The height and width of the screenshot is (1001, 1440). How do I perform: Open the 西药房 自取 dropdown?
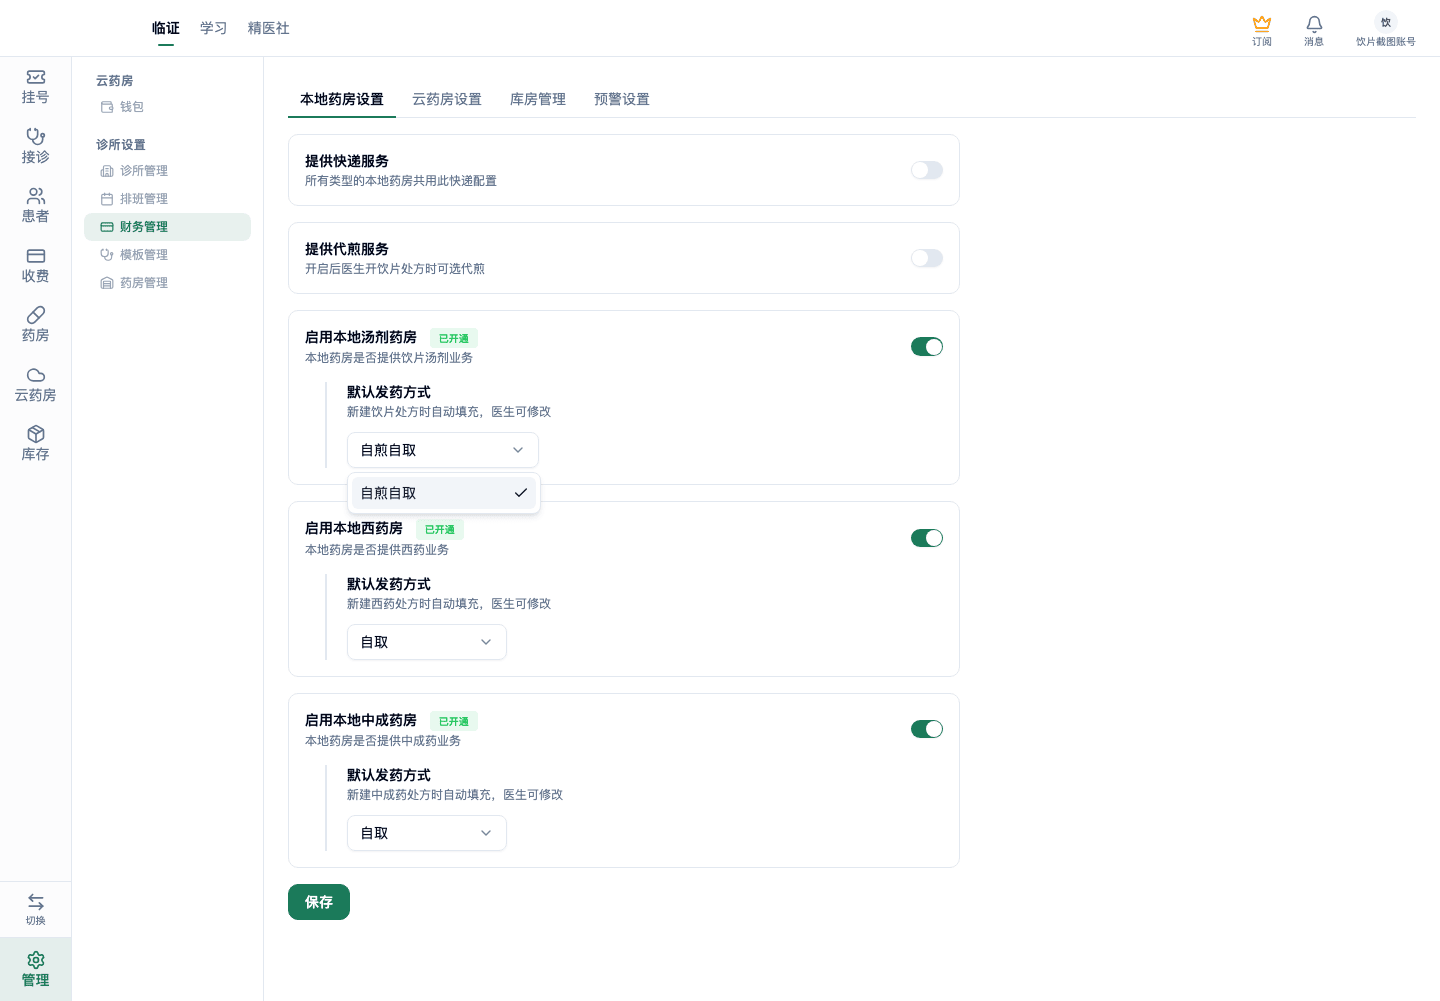427,642
